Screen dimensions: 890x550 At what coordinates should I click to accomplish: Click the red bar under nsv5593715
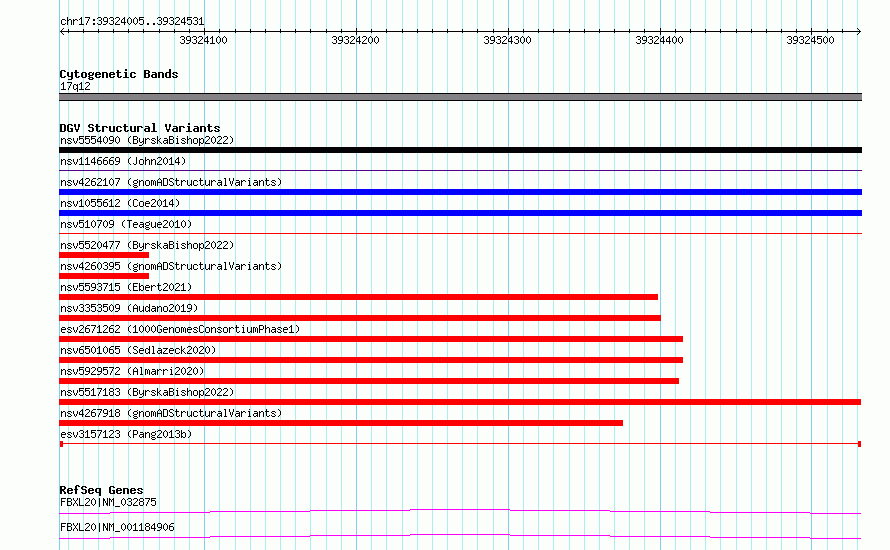[x=359, y=297]
